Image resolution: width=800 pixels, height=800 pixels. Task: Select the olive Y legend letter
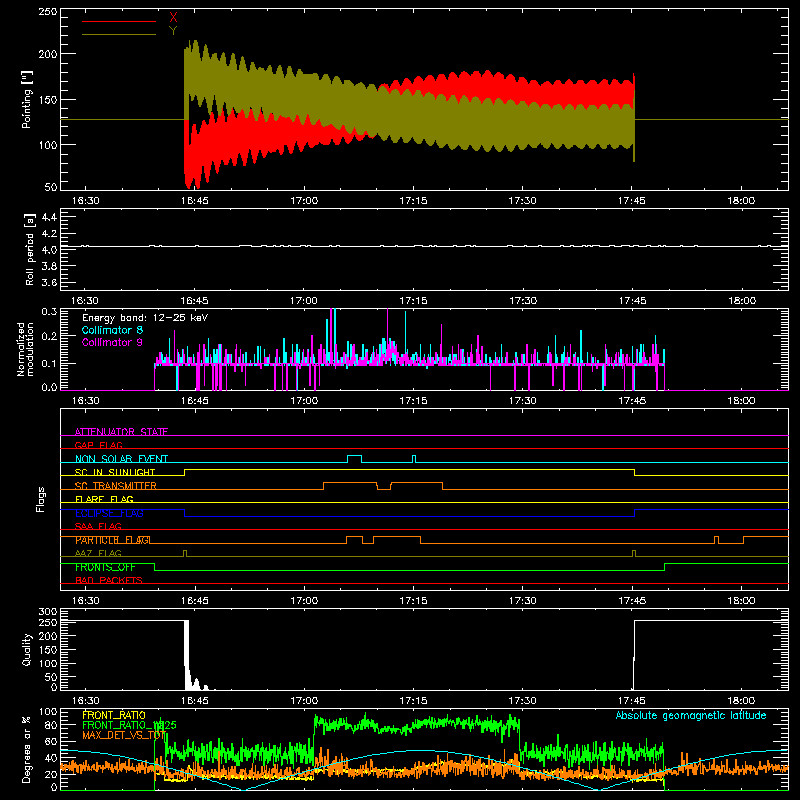pyautogui.click(x=173, y=31)
